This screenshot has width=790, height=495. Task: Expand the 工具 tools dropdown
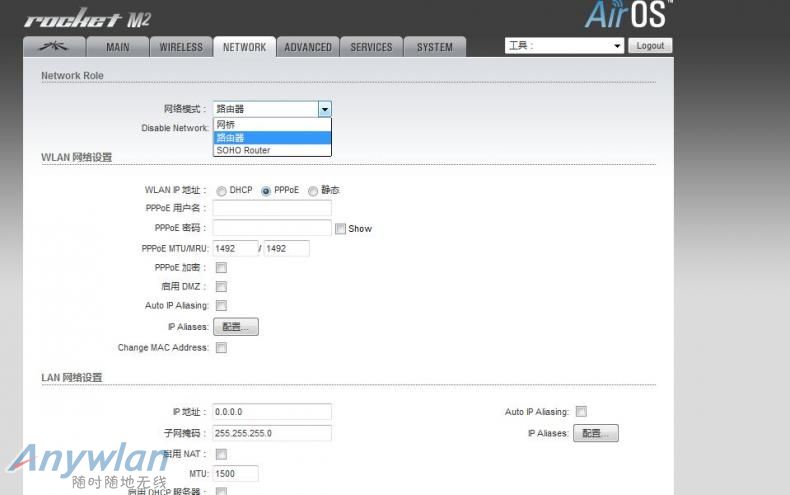coord(564,46)
